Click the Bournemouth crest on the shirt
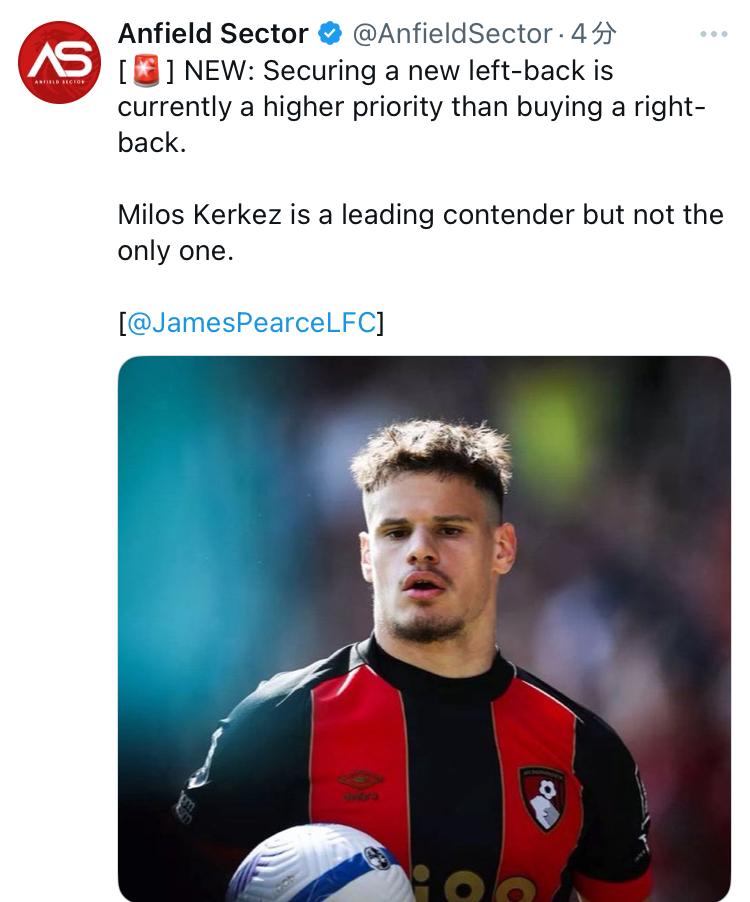Viewport: 750px width, 902px height. click(x=543, y=797)
